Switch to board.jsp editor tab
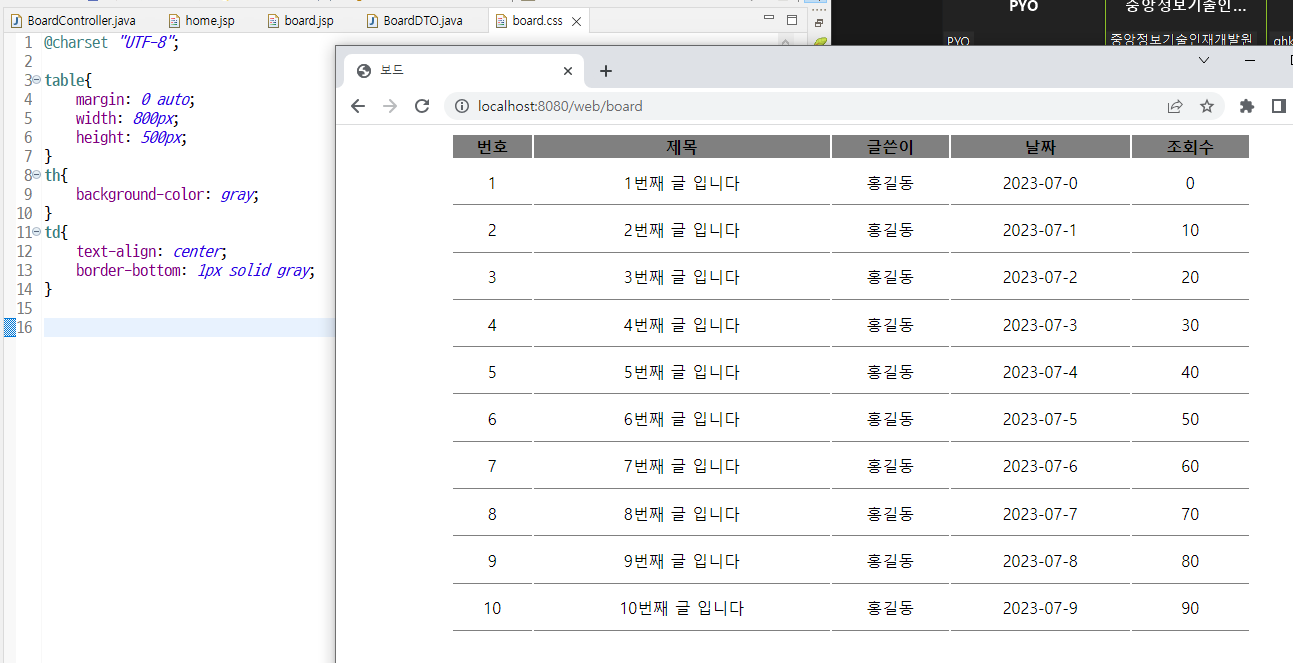Screen dimensions: 1293x663 (300, 20)
